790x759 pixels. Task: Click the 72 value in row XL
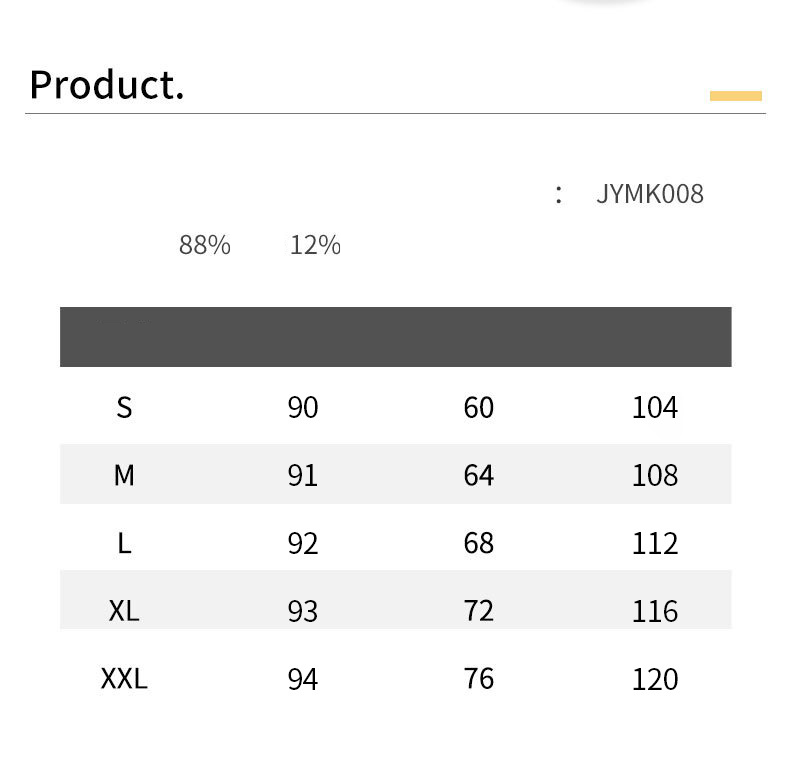[479, 611]
